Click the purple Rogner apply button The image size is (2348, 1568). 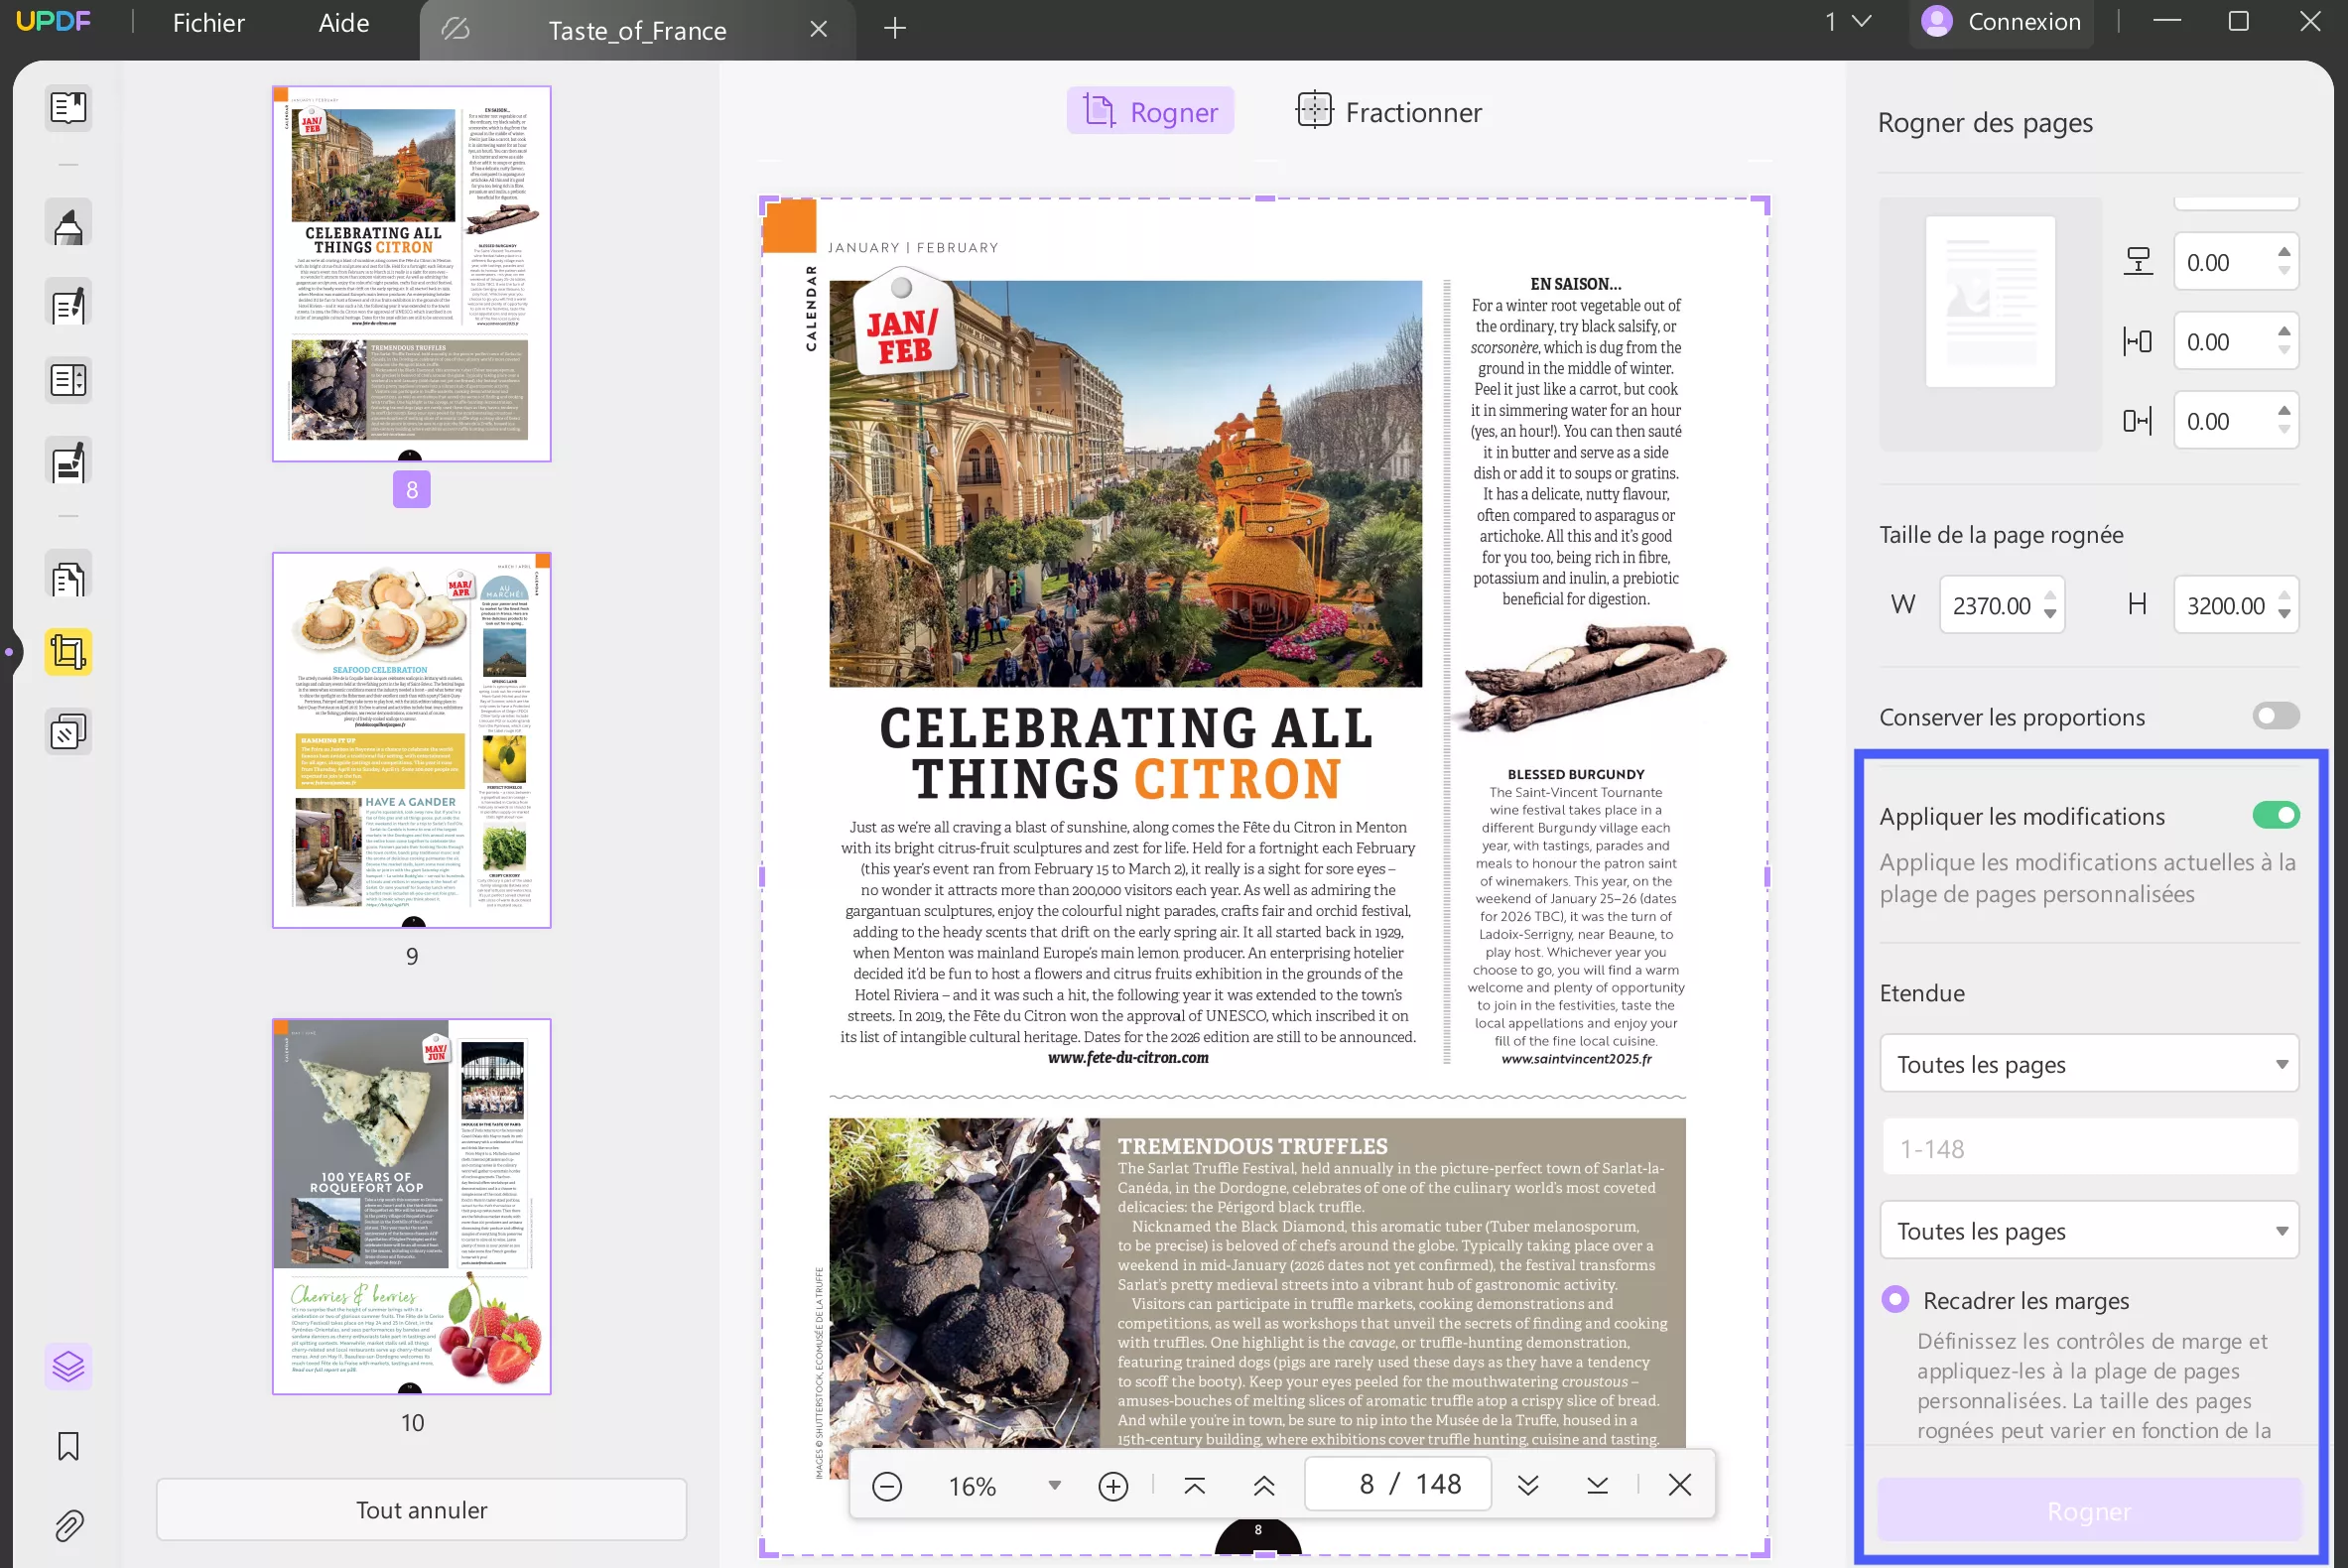click(2089, 1511)
